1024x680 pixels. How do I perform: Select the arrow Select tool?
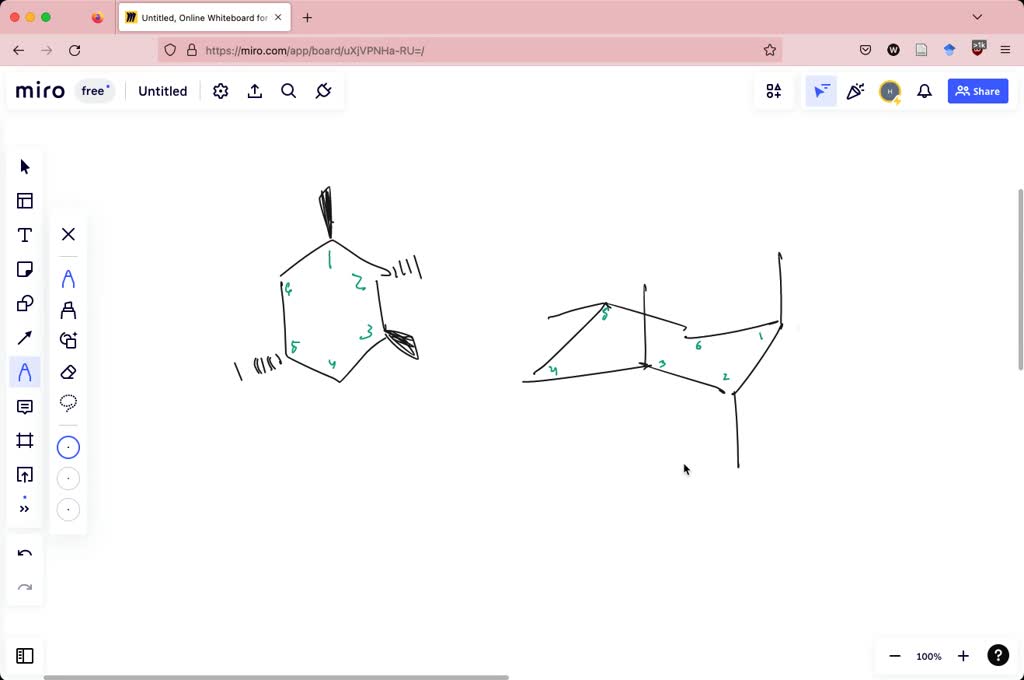(x=24, y=166)
